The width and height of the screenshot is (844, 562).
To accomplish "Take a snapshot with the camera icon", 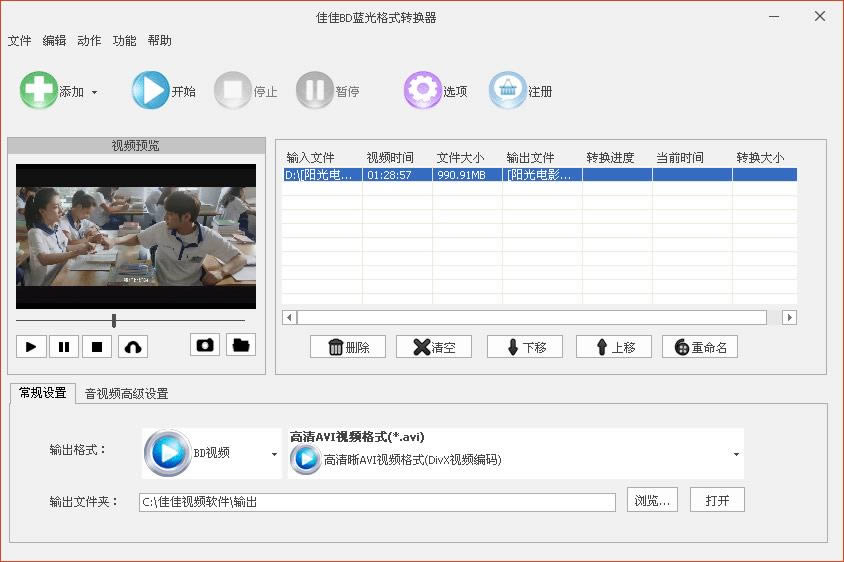I will pyautogui.click(x=205, y=345).
